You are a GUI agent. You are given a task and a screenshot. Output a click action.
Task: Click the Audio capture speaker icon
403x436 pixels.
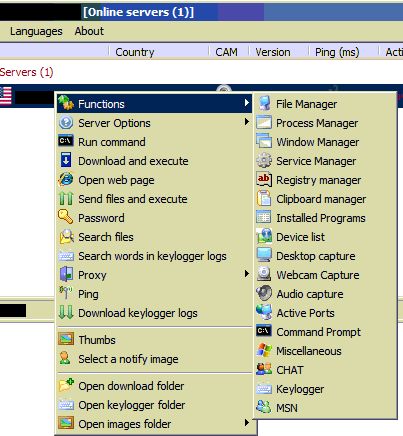pos(264,293)
